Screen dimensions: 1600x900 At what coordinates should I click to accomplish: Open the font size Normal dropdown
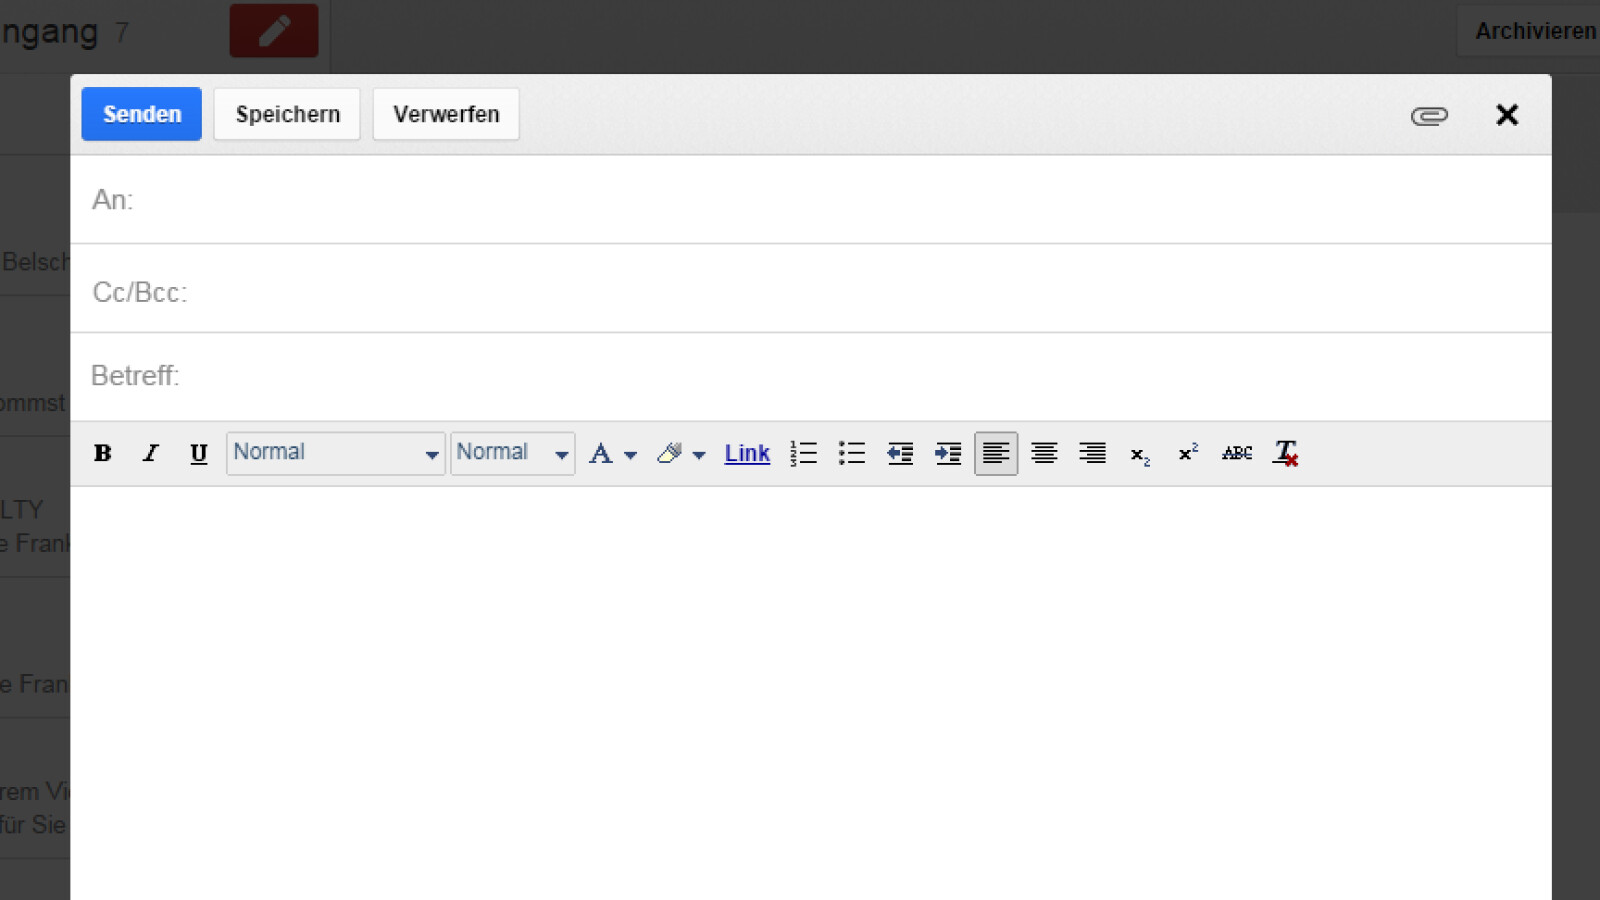512,453
